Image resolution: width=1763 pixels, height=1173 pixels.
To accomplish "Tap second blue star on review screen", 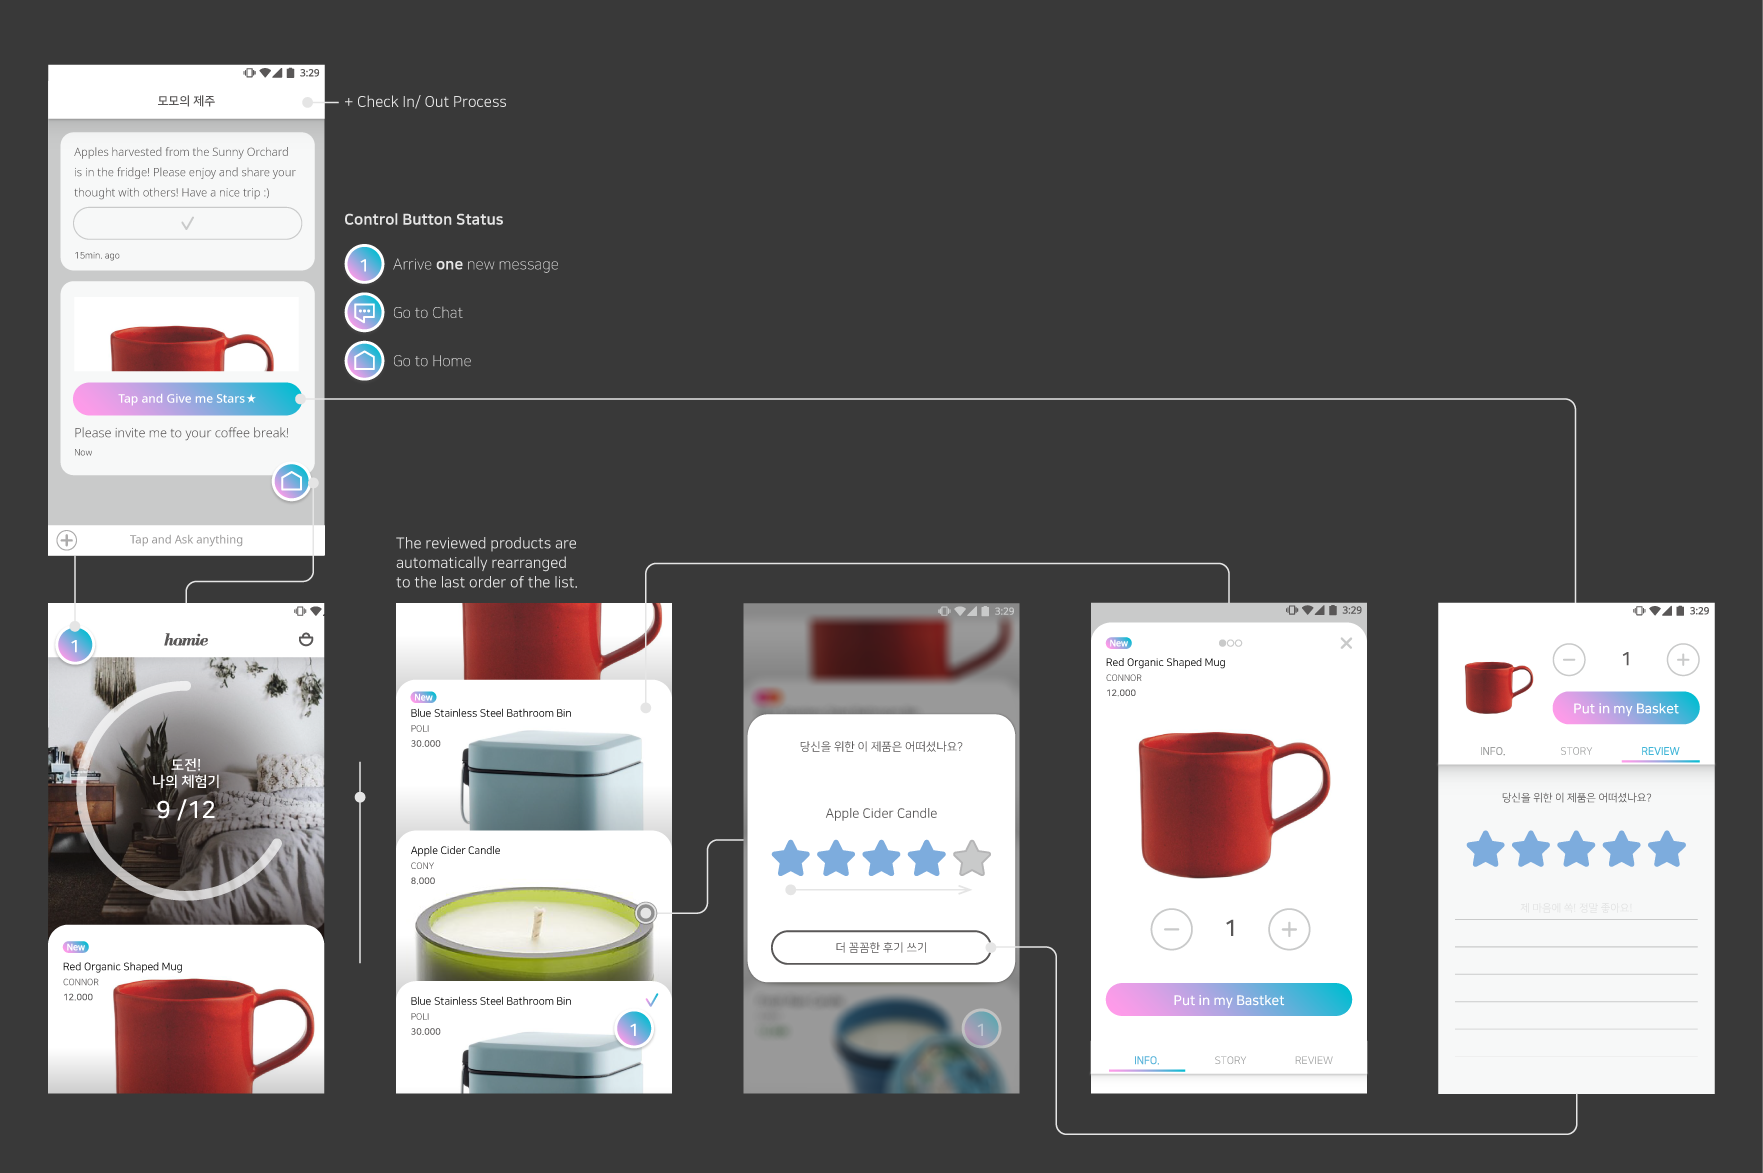I will (x=1531, y=849).
